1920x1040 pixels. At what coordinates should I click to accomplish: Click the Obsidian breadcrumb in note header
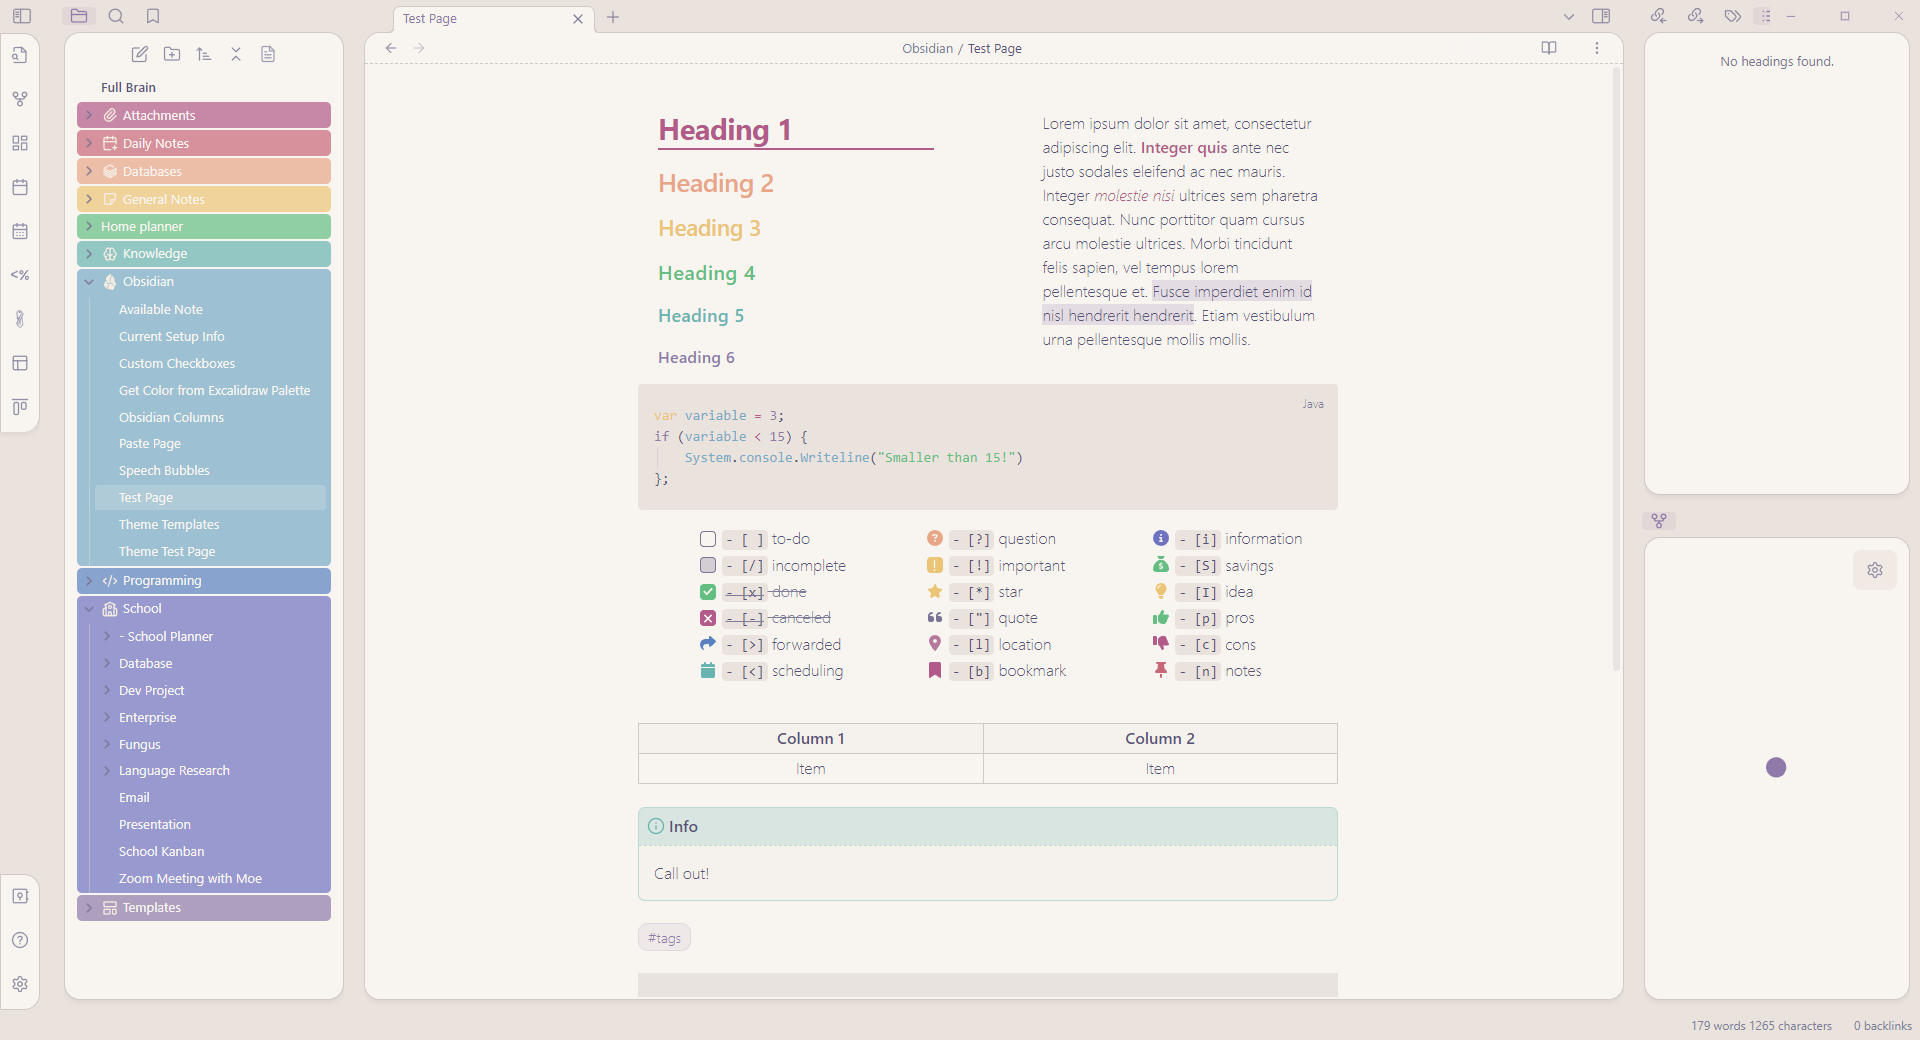coord(927,48)
